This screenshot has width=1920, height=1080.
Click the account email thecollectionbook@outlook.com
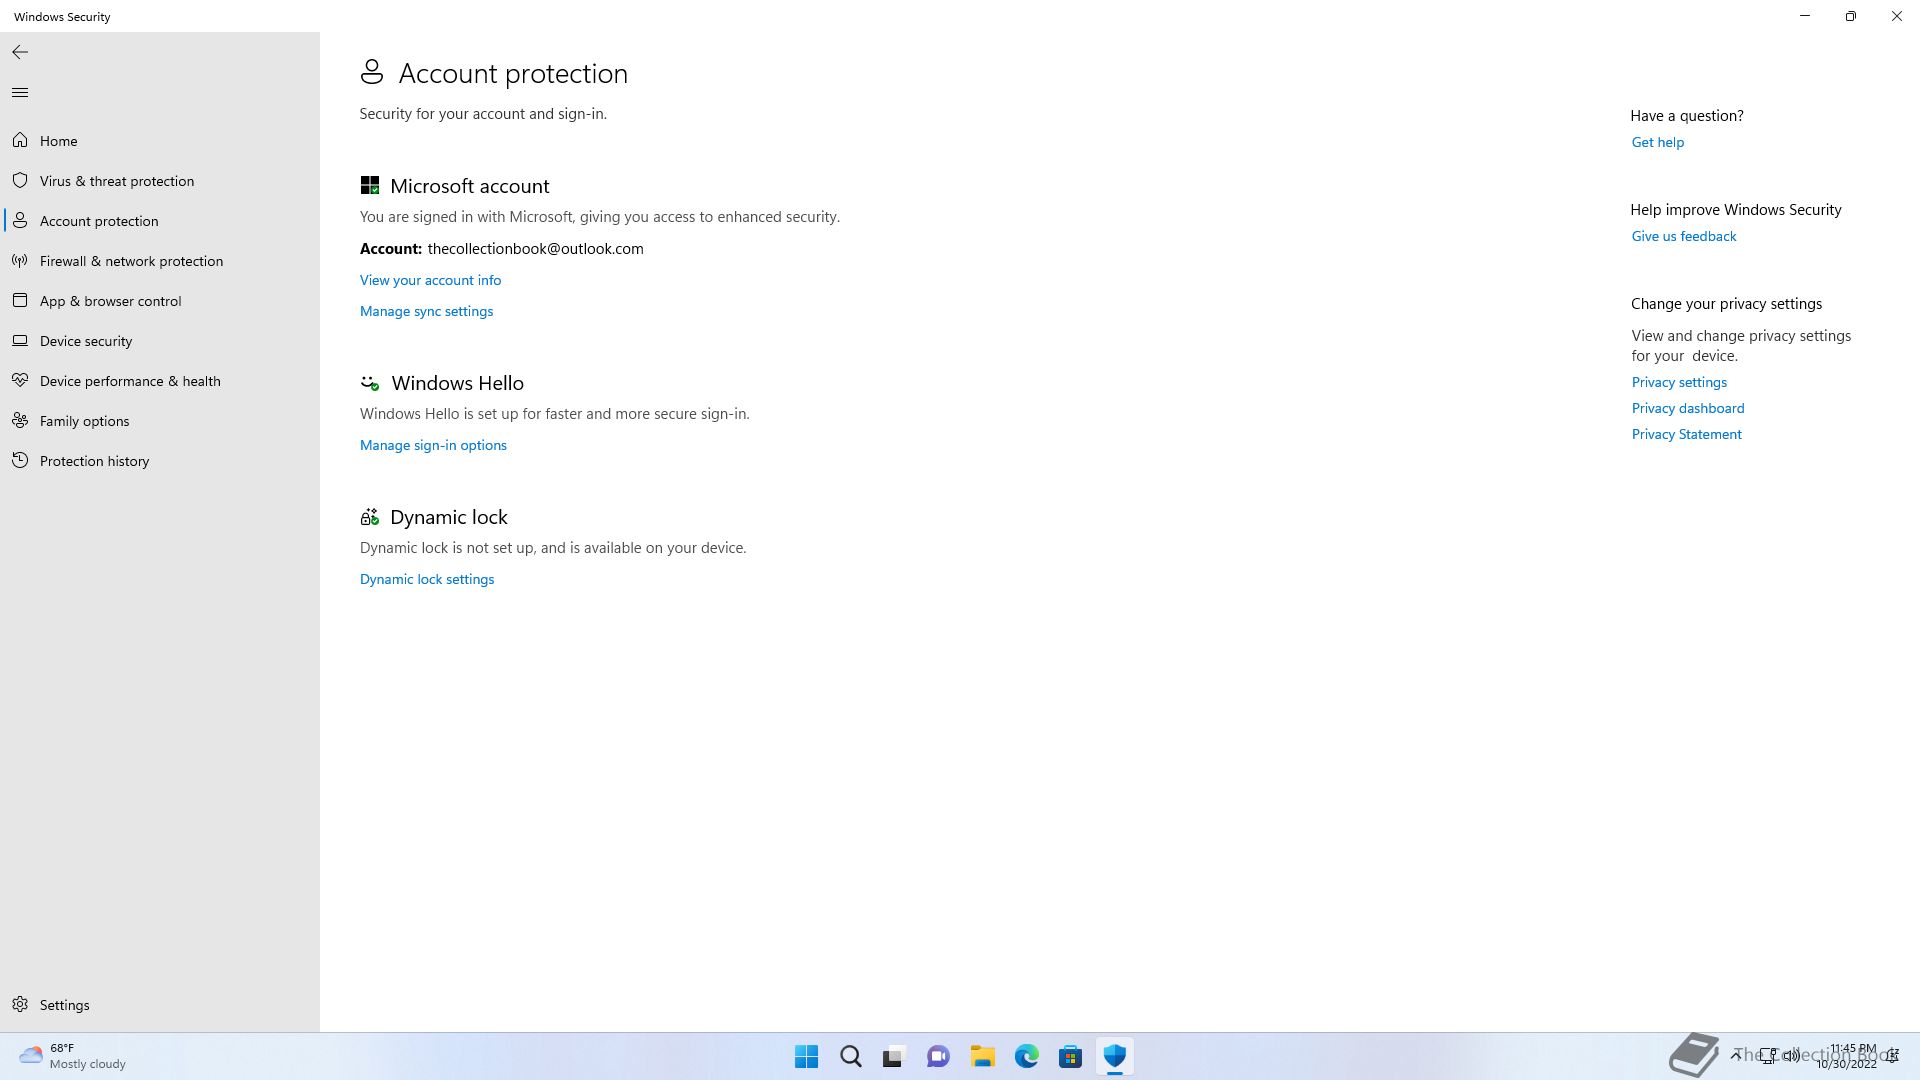click(535, 249)
